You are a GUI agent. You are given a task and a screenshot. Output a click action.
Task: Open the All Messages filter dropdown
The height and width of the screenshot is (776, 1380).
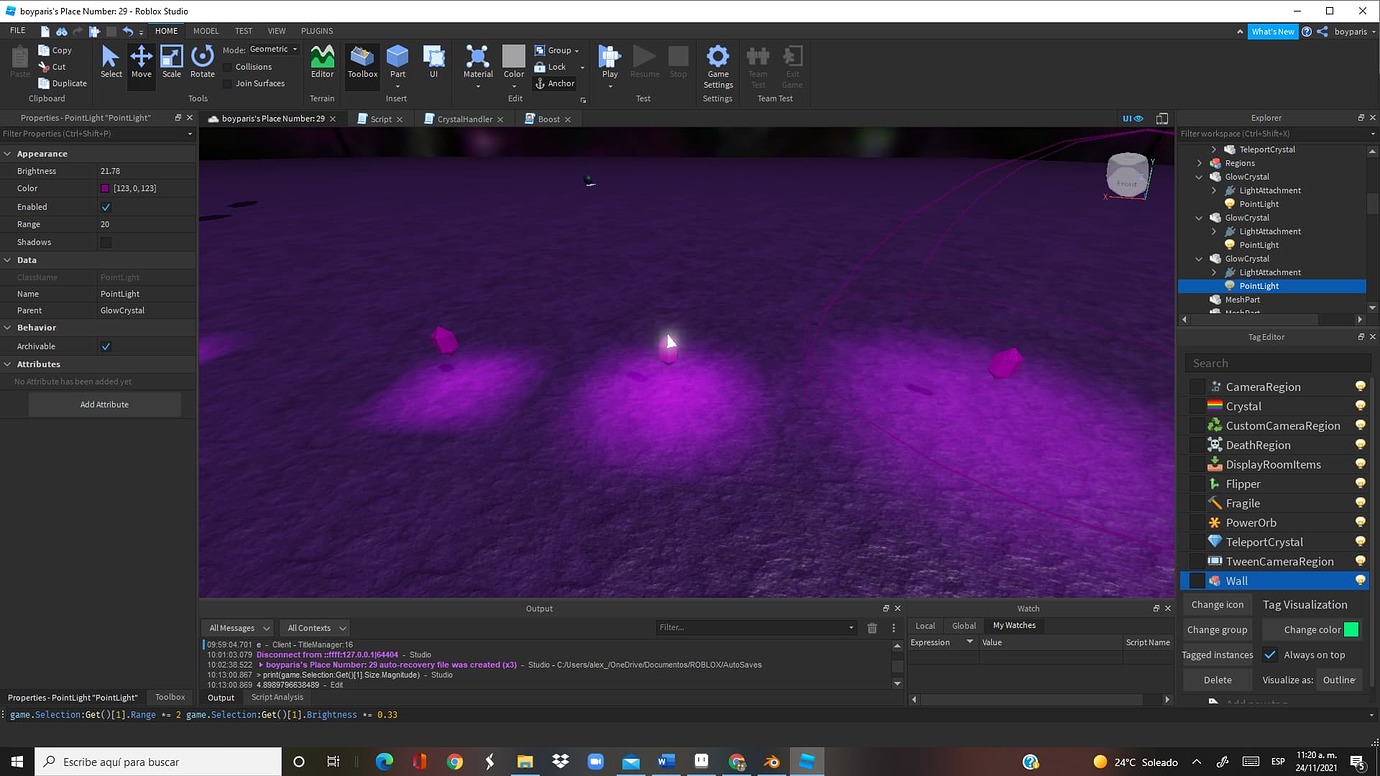tap(237, 627)
